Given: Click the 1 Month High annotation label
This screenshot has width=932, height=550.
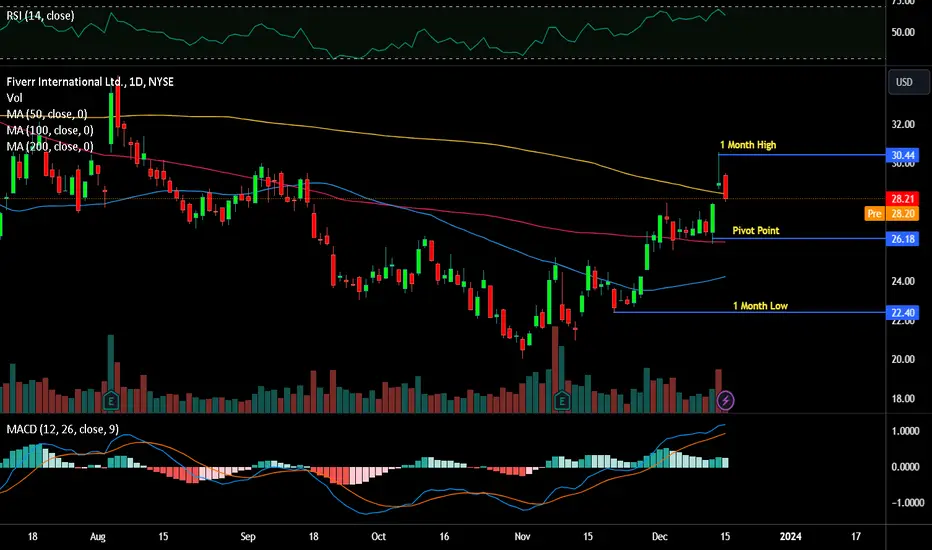Looking at the screenshot, I should click(748, 145).
